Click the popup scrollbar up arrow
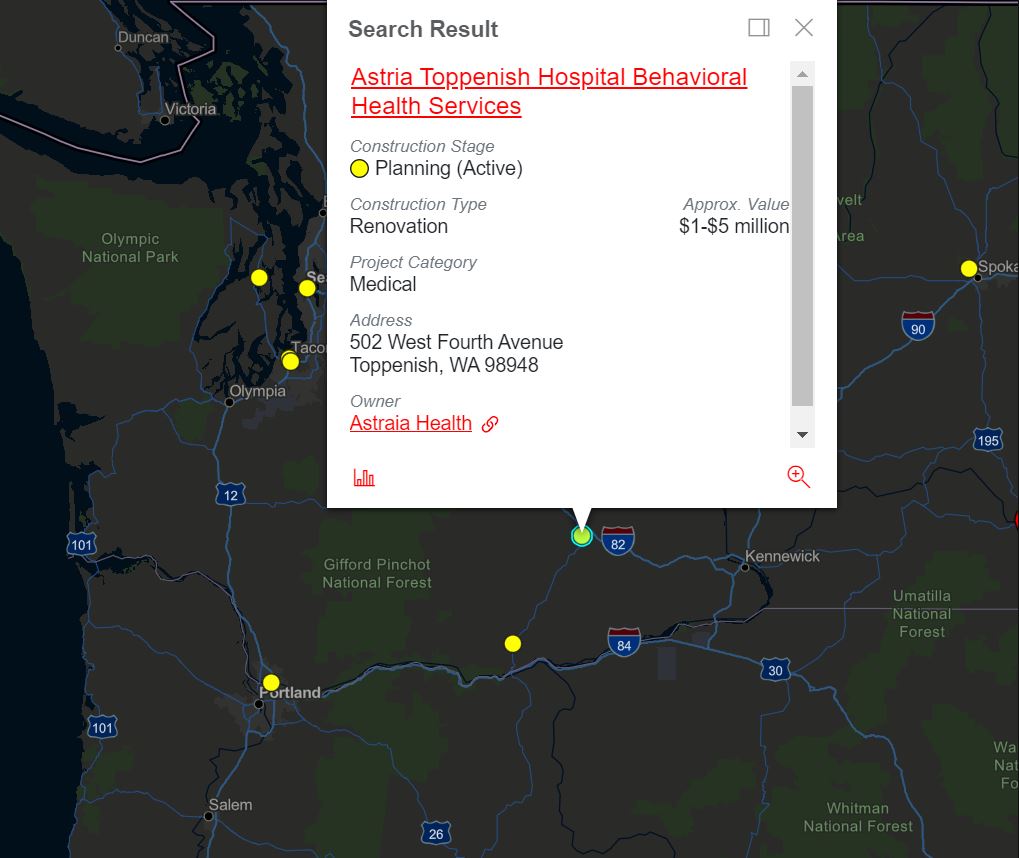1019x858 pixels. (803, 74)
